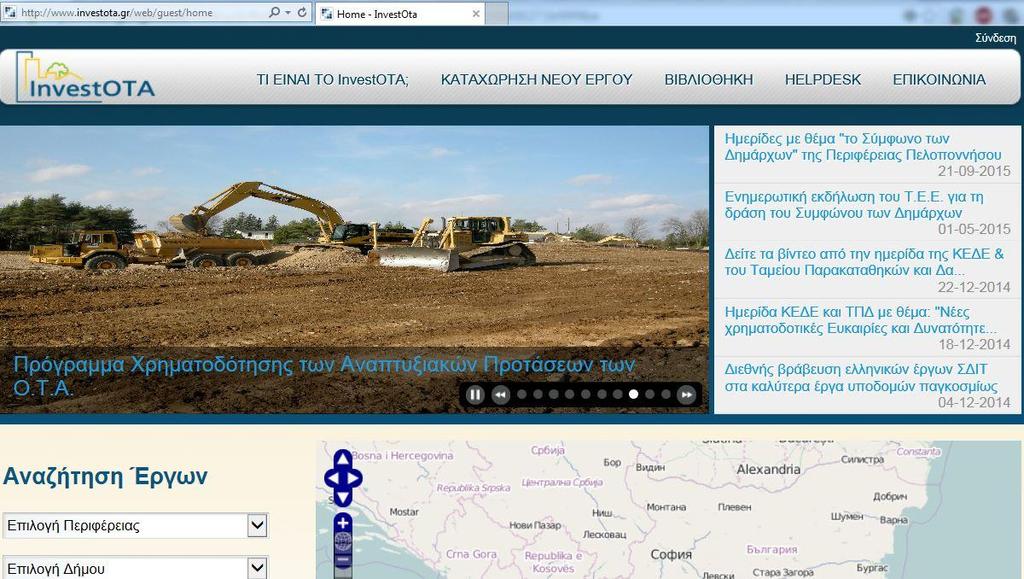The image size is (1024, 579).
Task: Click the highlighted white slideshow dot
Action: click(633, 394)
